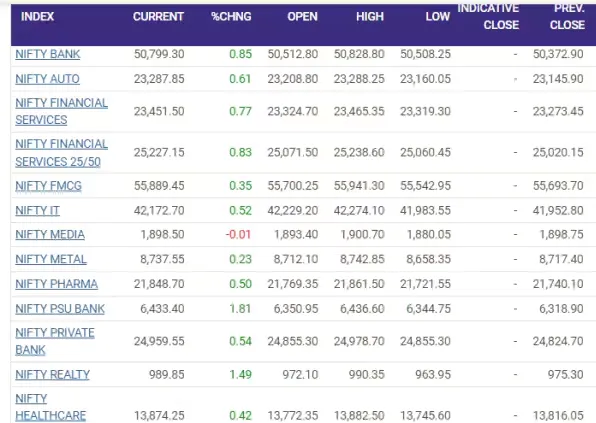
Task: Click the CURRENT column header
Action: pos(158,17)
